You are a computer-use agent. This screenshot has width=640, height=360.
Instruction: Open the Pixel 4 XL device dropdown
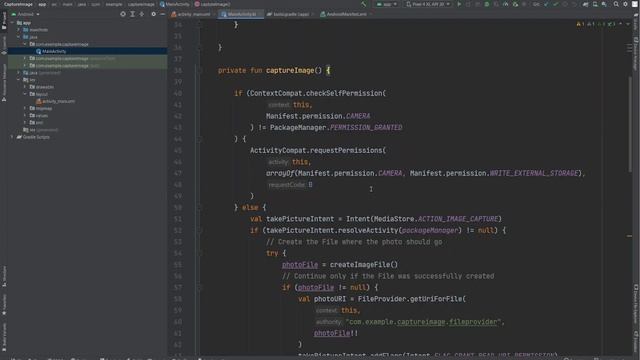coord(428,4)
